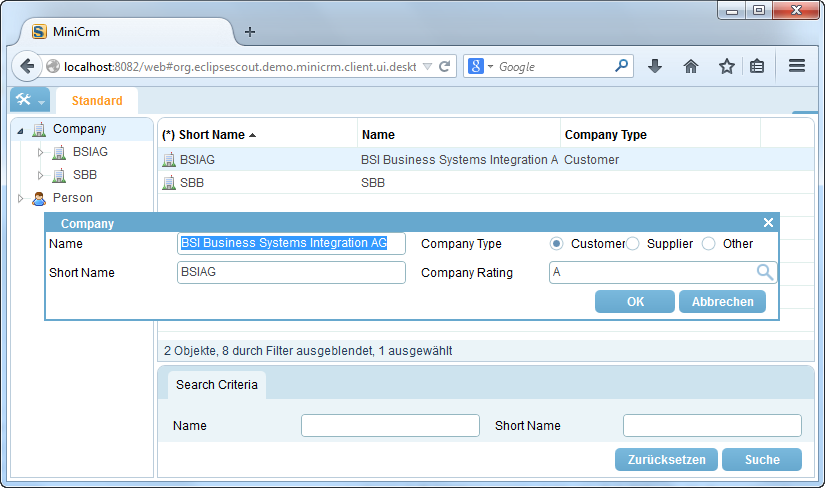Switch to the Standard tab
The image size is (825, 488).
tap(97, 101)
